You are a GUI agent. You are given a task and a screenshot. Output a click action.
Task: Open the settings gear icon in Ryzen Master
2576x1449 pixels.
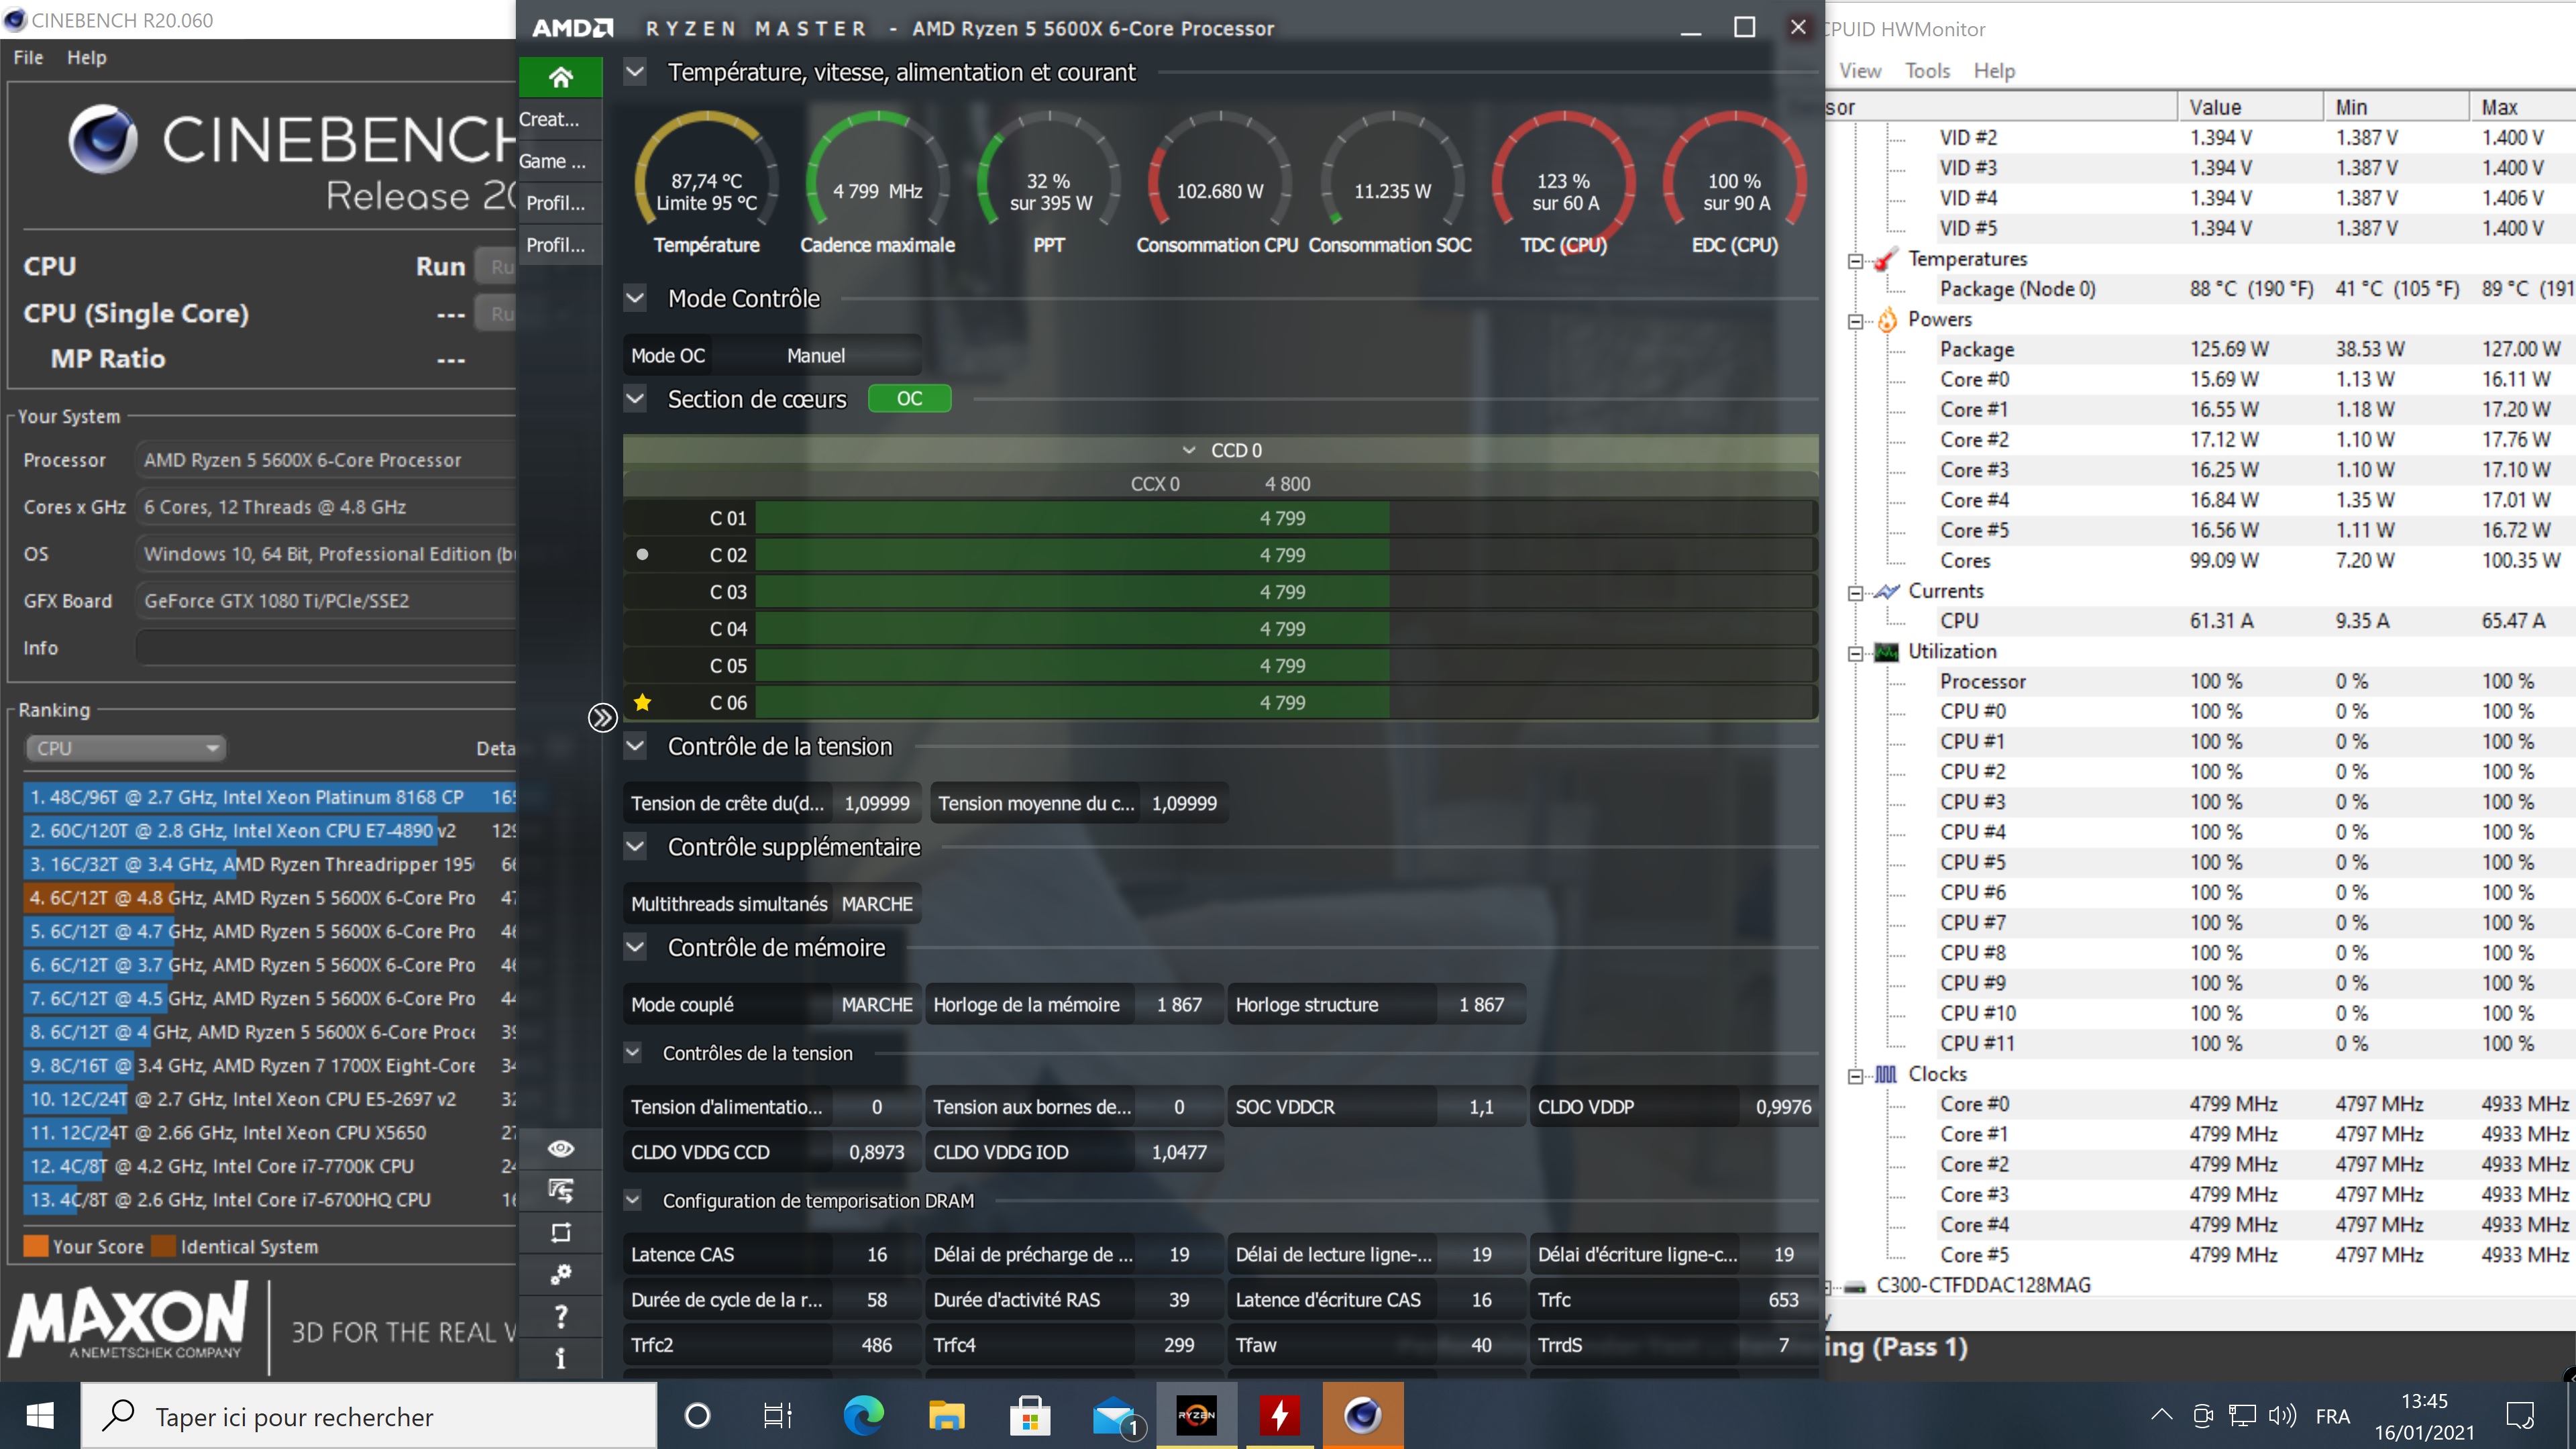coord(560,1274)
